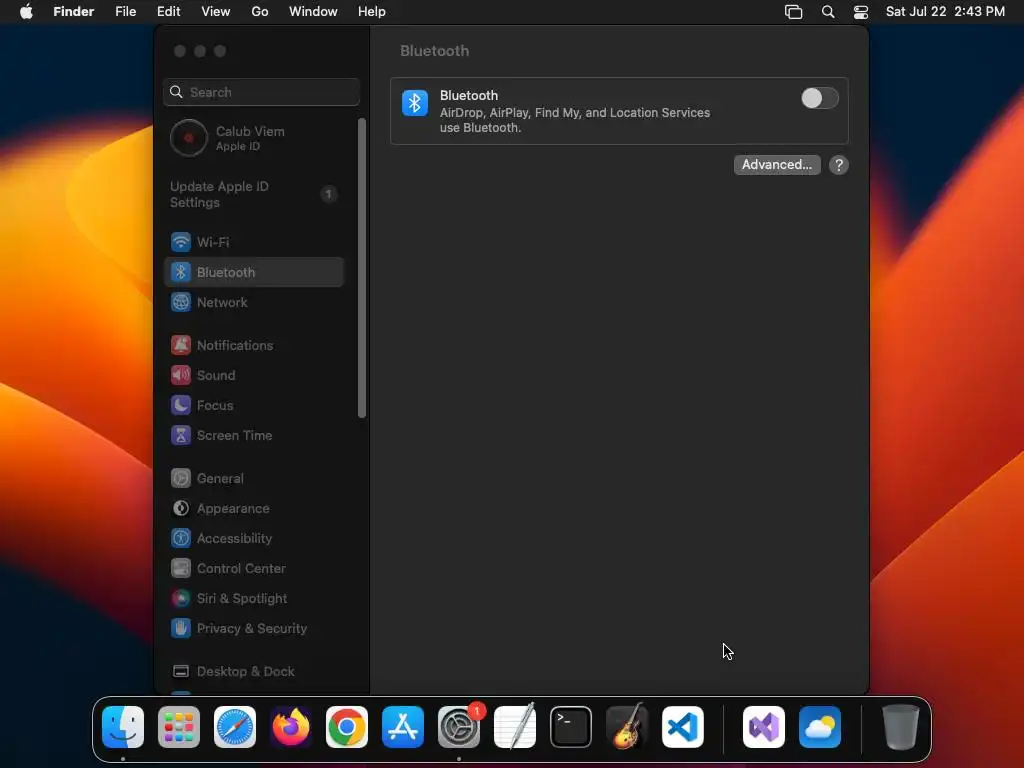Image resolution: width=1024 pixels, height=768 pixels.
Task: Launch Terminal from the Dock
Action: (571, 727)
